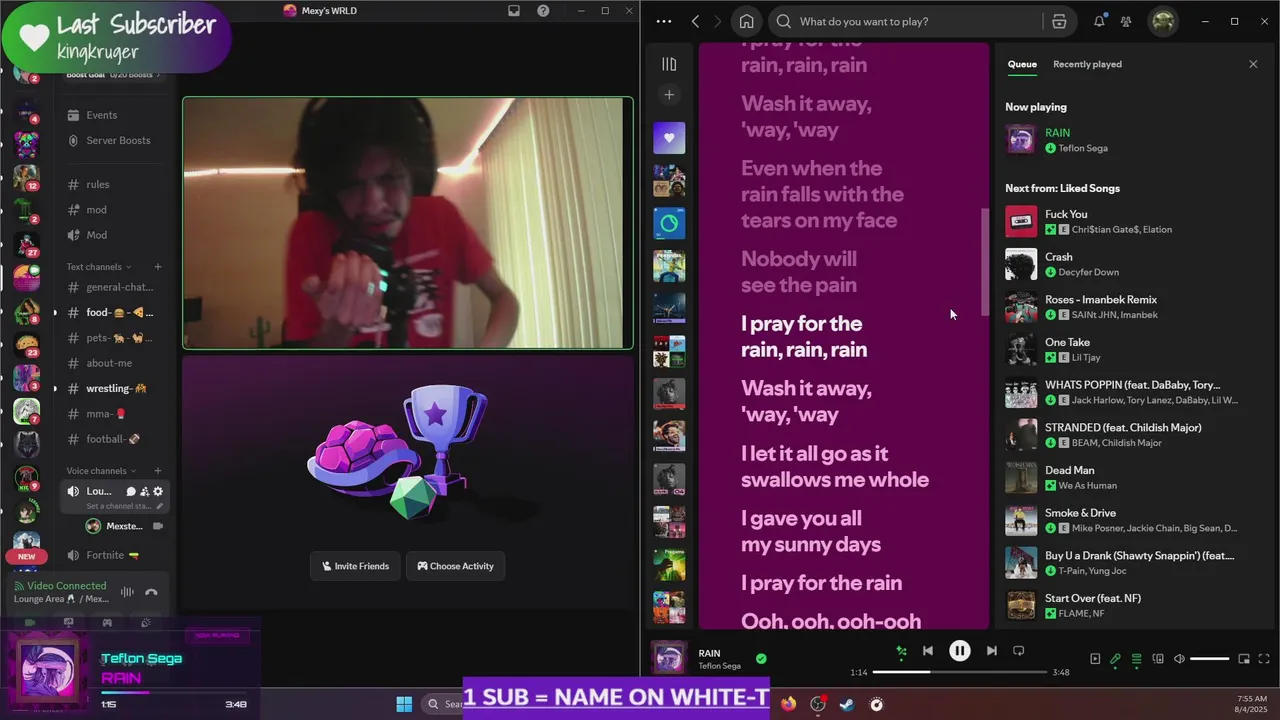
Task: Open Steam from the taskbar
Action: pos(847,704)
